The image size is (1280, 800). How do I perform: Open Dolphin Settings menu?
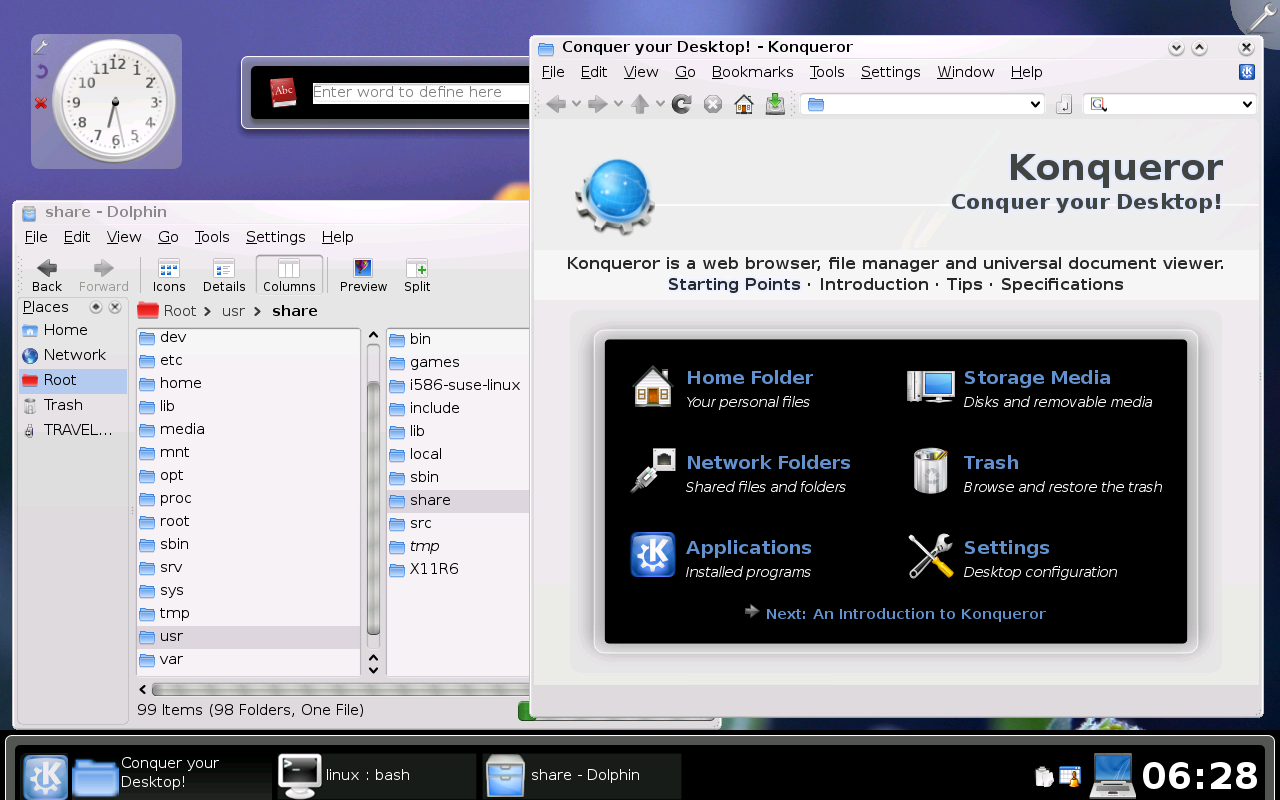275,237
